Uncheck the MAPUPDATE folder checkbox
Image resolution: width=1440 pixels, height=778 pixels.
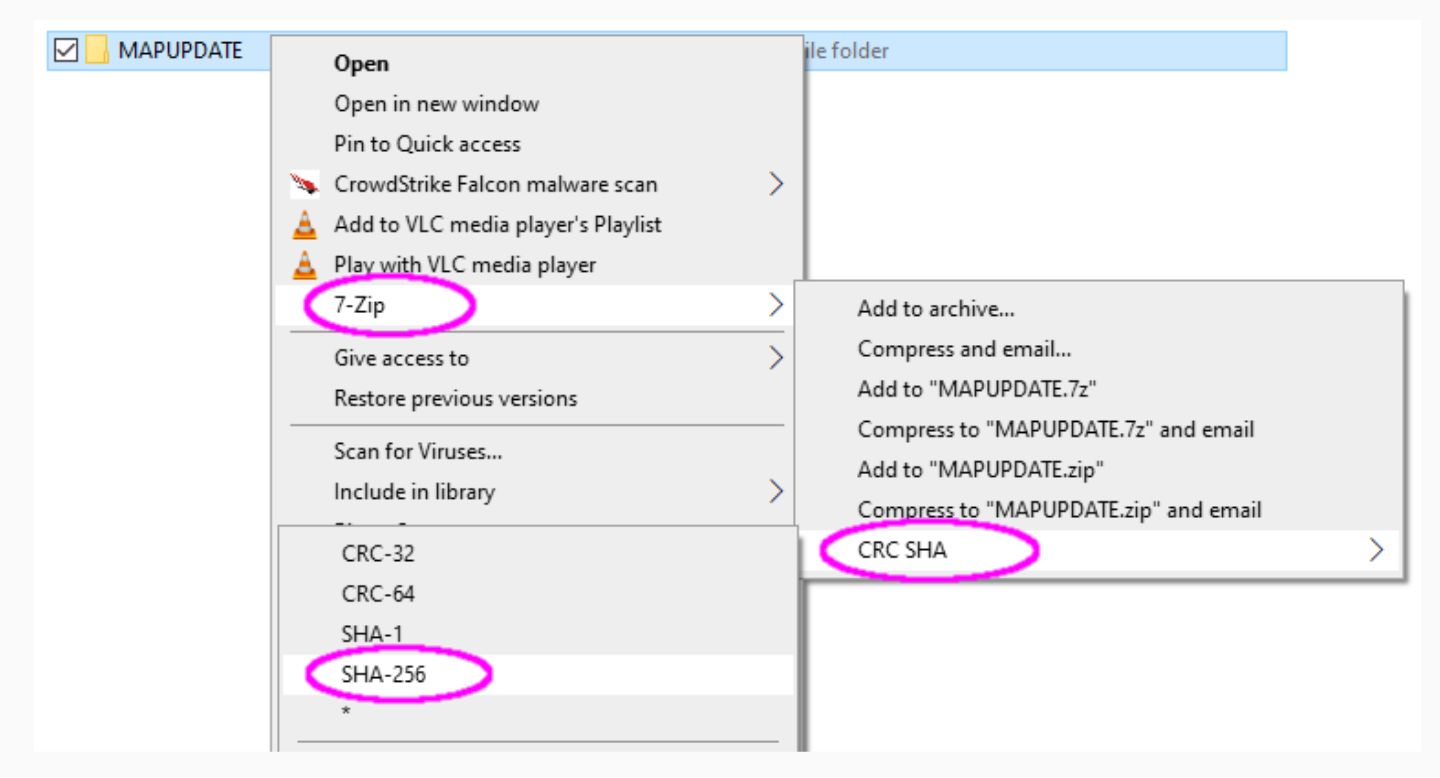click(x=65, y=50)
